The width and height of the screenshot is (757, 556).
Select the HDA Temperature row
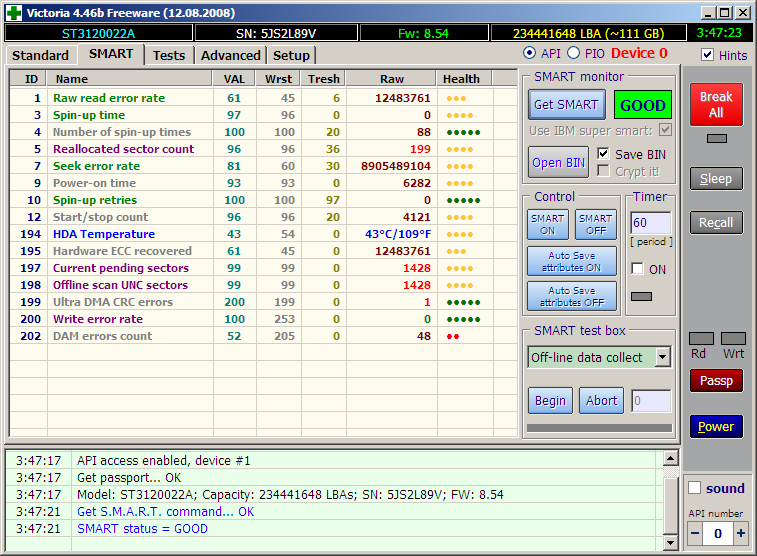pyautogui.click(x=263, y=234)
